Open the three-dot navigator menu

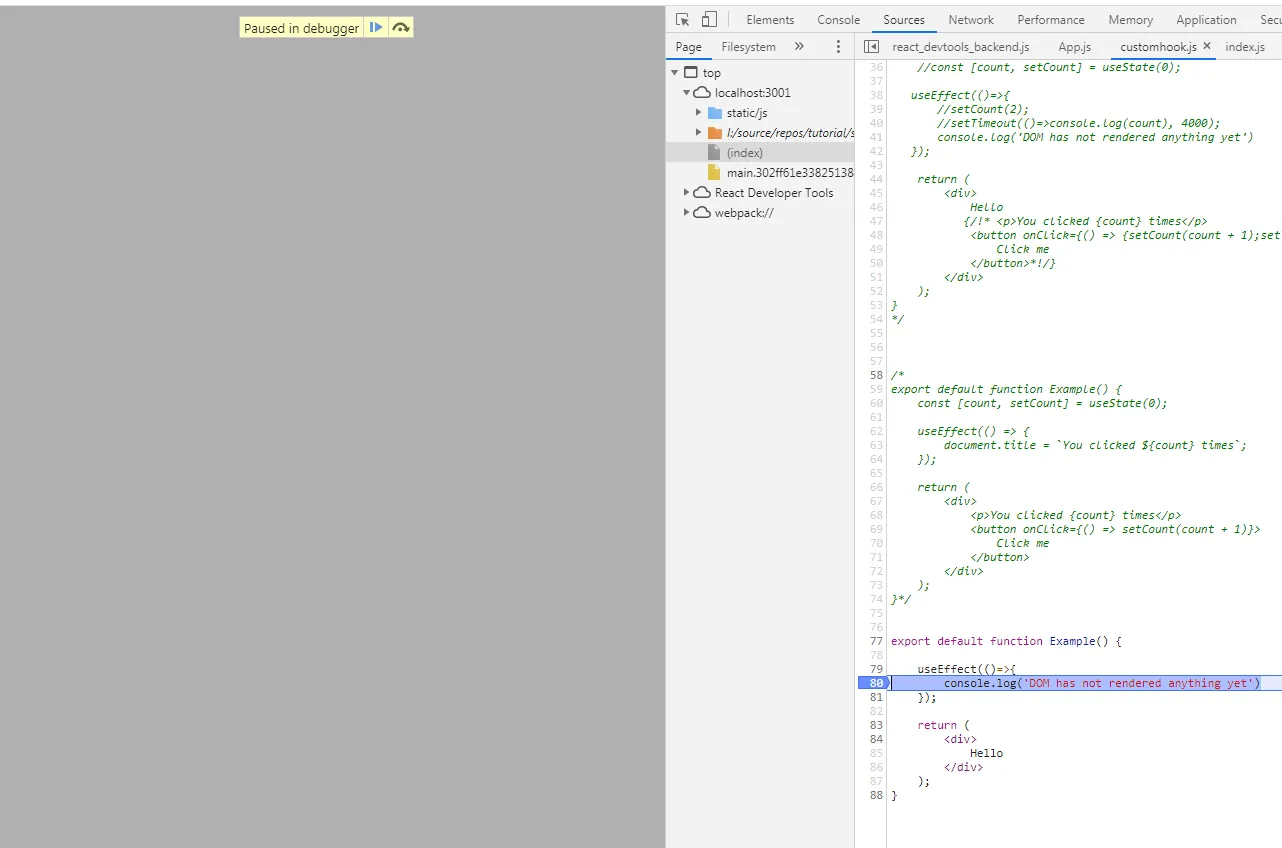838,47
